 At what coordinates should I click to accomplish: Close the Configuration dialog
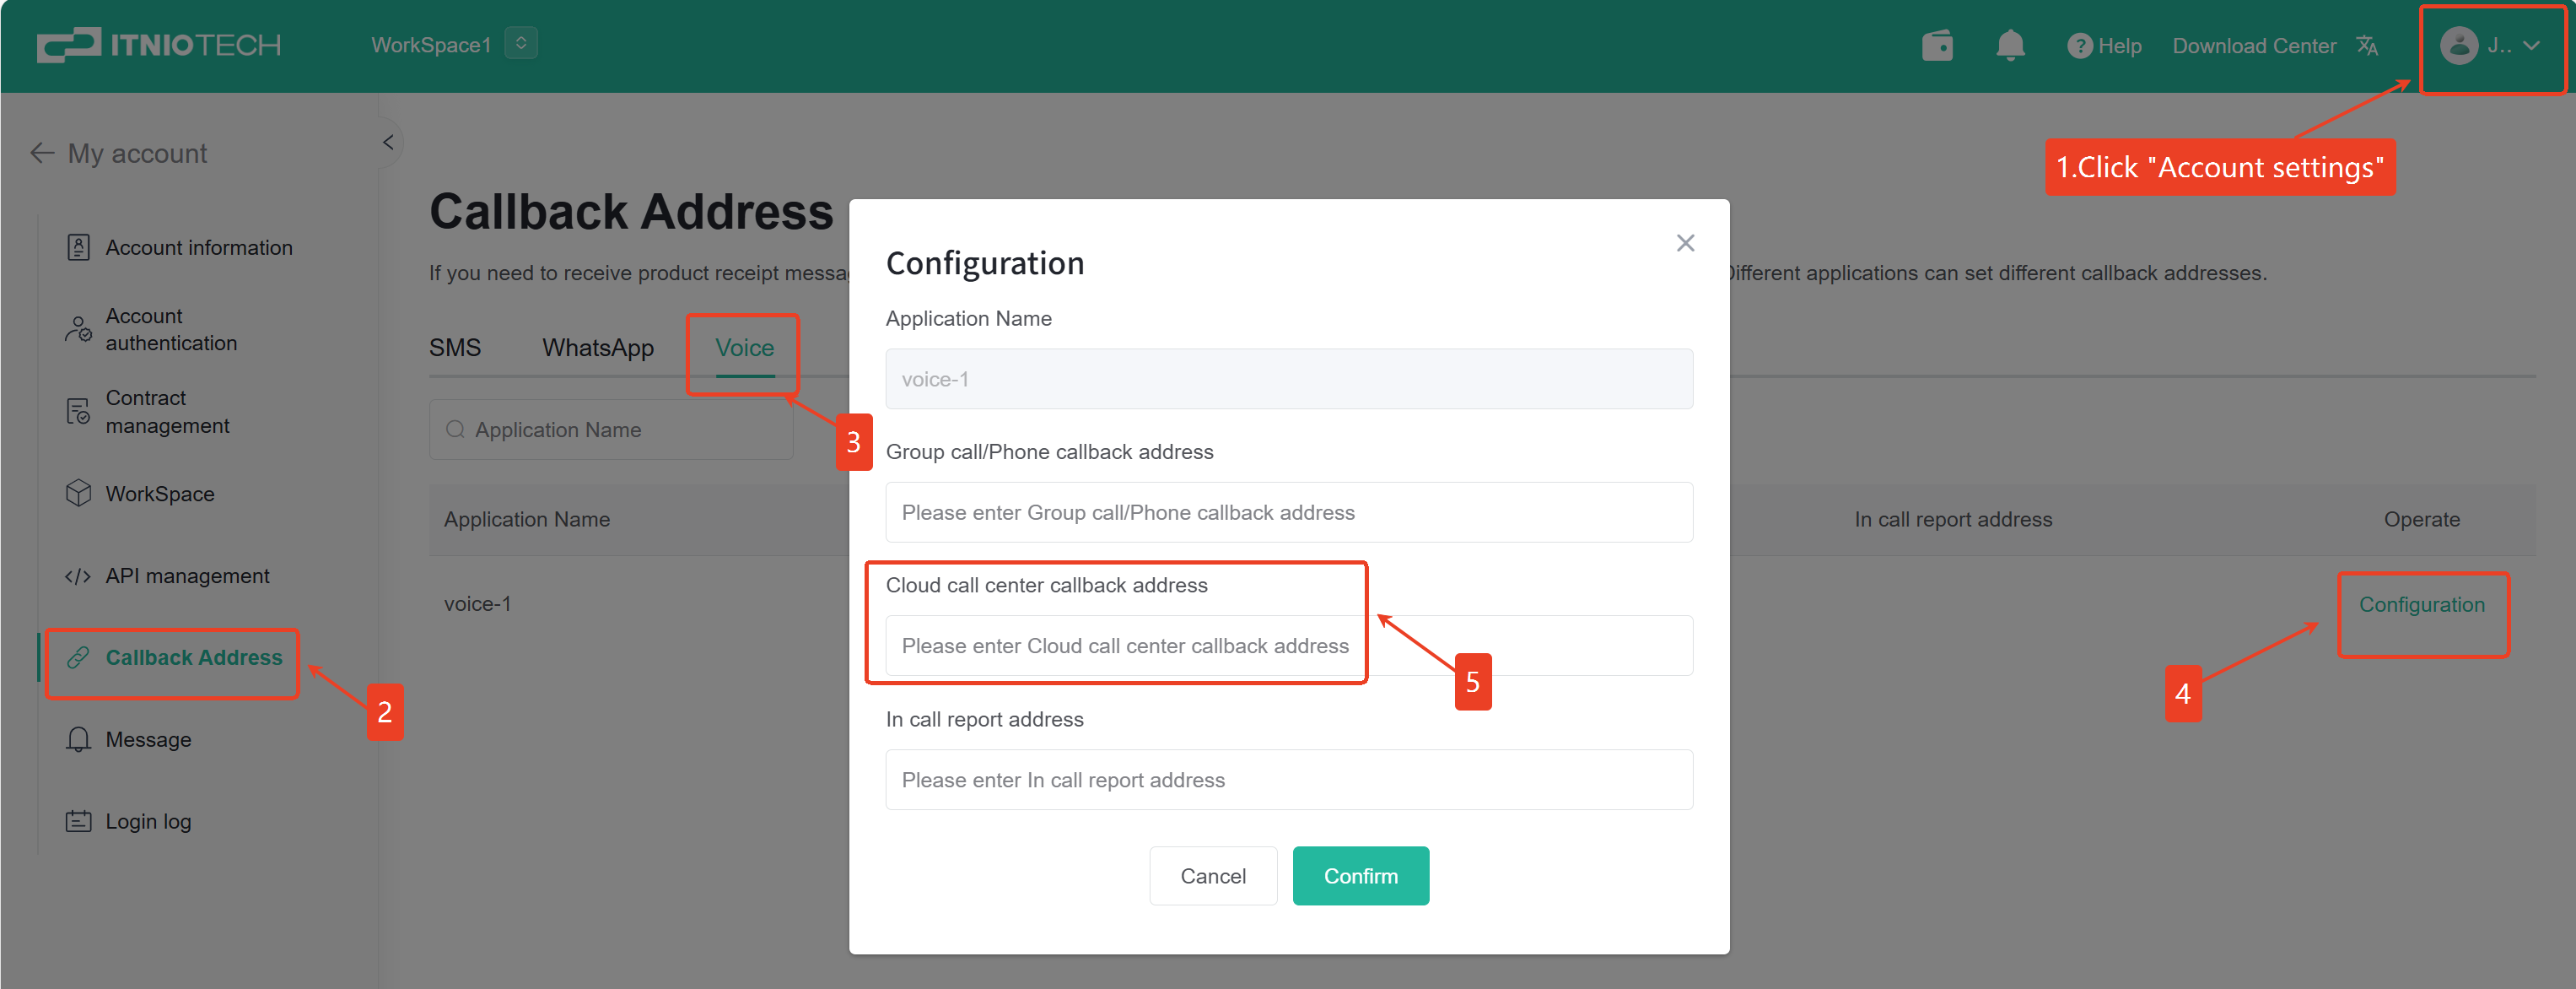pos(1685,243)
